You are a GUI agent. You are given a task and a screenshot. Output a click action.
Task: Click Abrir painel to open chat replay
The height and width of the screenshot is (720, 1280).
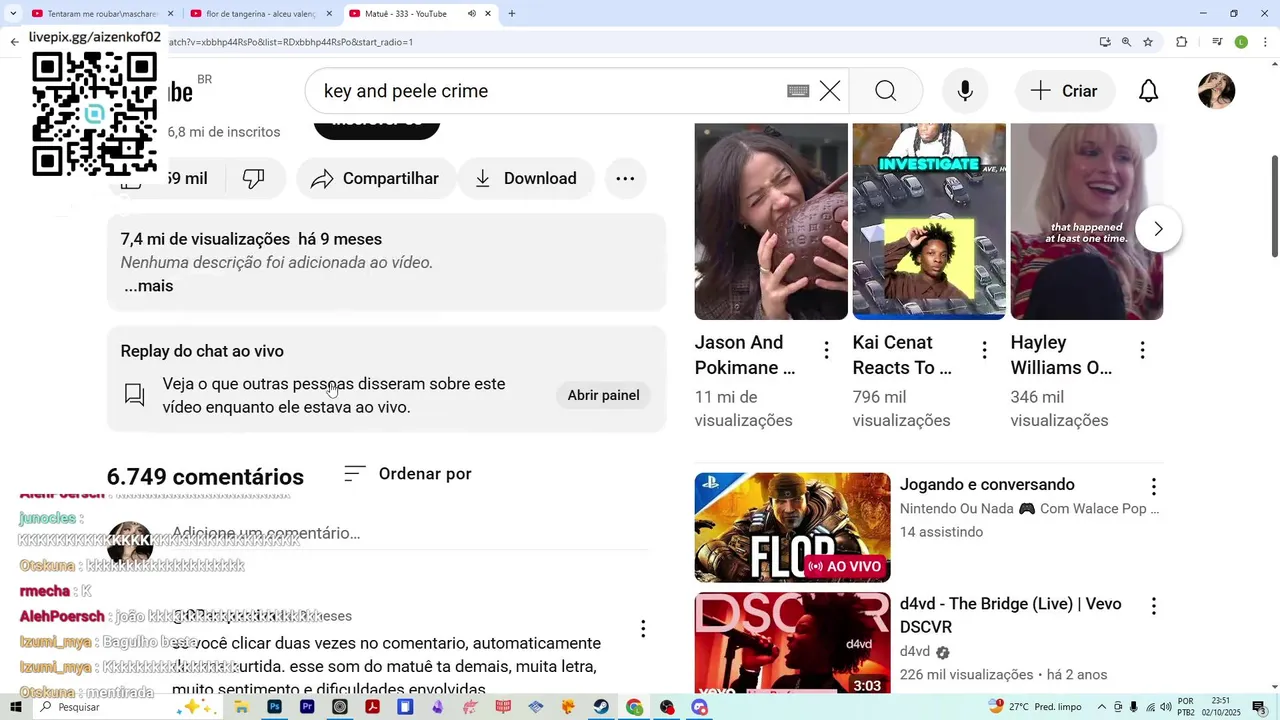(603, 395)
